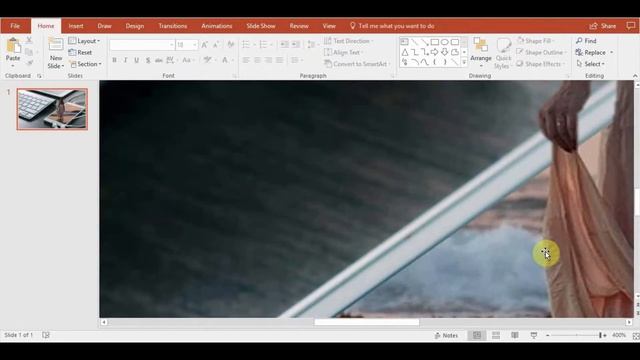Click the Share button
This screenshot has height=360, width=640.
pyautogui.click(x=603, y=26)
